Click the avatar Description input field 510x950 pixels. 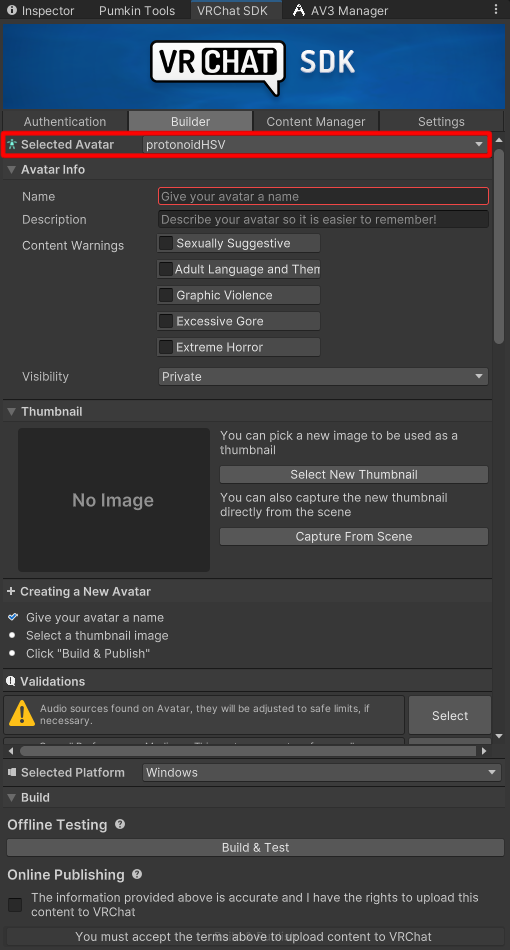(x=323, y=219)
